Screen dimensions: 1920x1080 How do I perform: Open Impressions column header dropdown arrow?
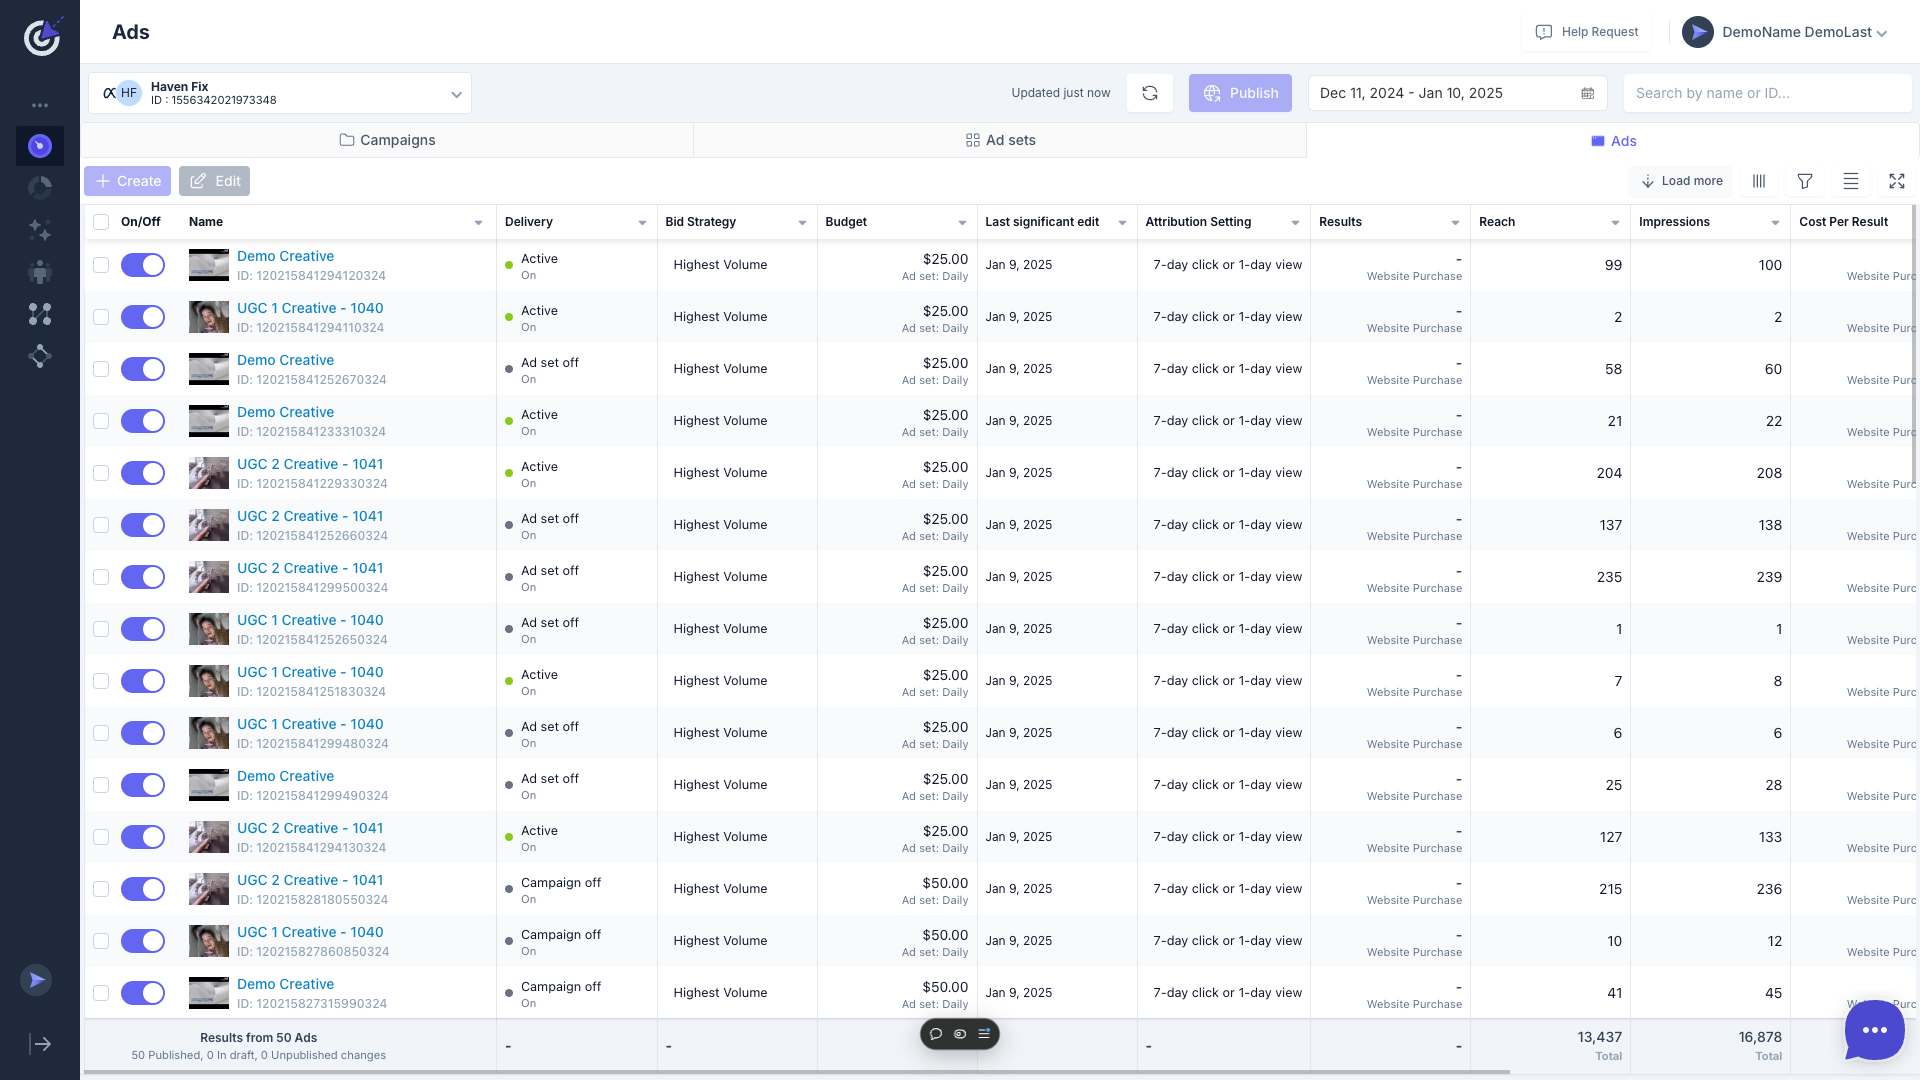[1775, 222]
